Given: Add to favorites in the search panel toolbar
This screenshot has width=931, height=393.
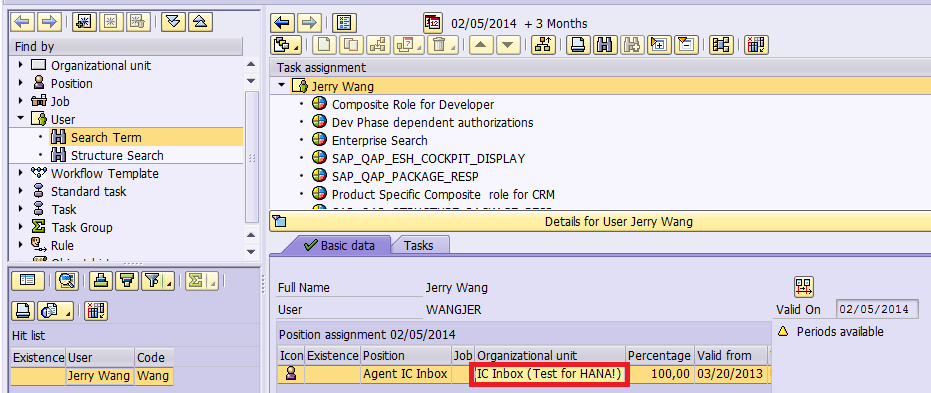Looking at the screenshot, I should click(84, 22).
